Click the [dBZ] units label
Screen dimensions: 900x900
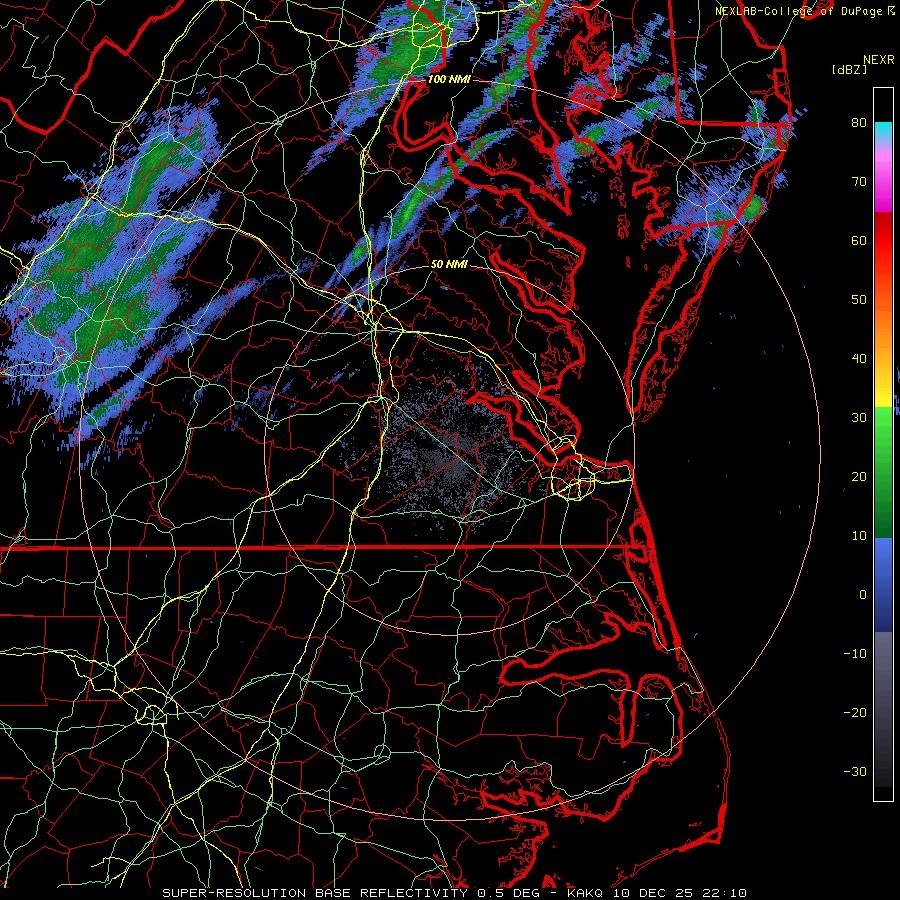[849, 69]
